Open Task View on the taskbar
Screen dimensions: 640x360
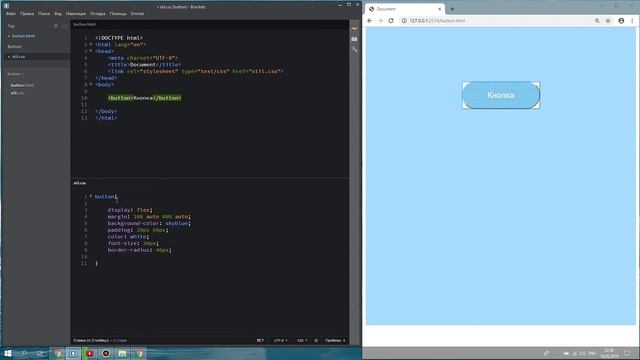pos(40,353)
